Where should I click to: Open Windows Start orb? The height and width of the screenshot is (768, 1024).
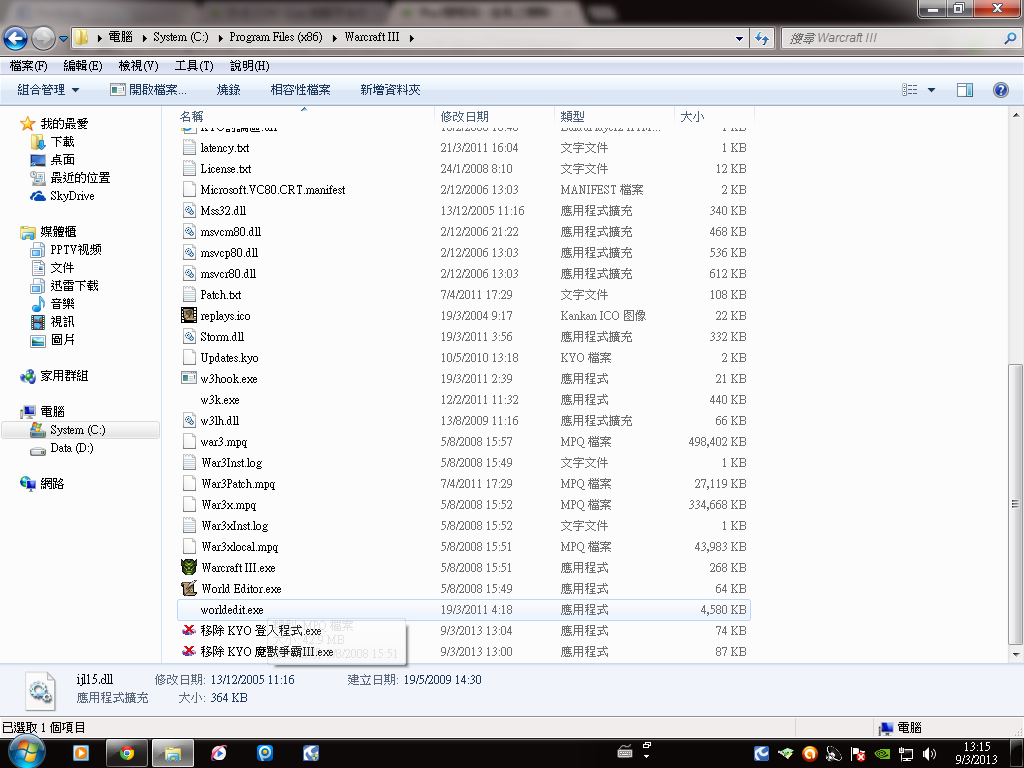pyautogui.click(x=26, y=753)
